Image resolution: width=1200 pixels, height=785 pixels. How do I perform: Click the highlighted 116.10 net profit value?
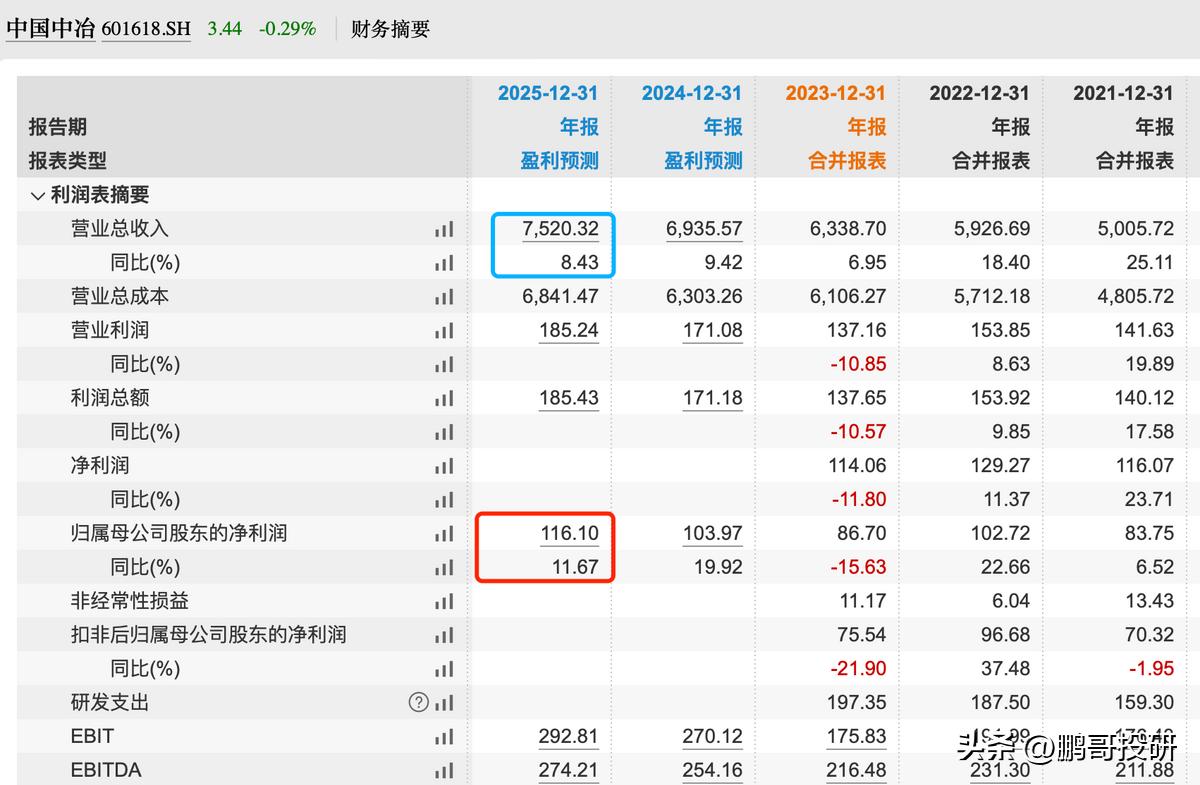coord(572,533)
